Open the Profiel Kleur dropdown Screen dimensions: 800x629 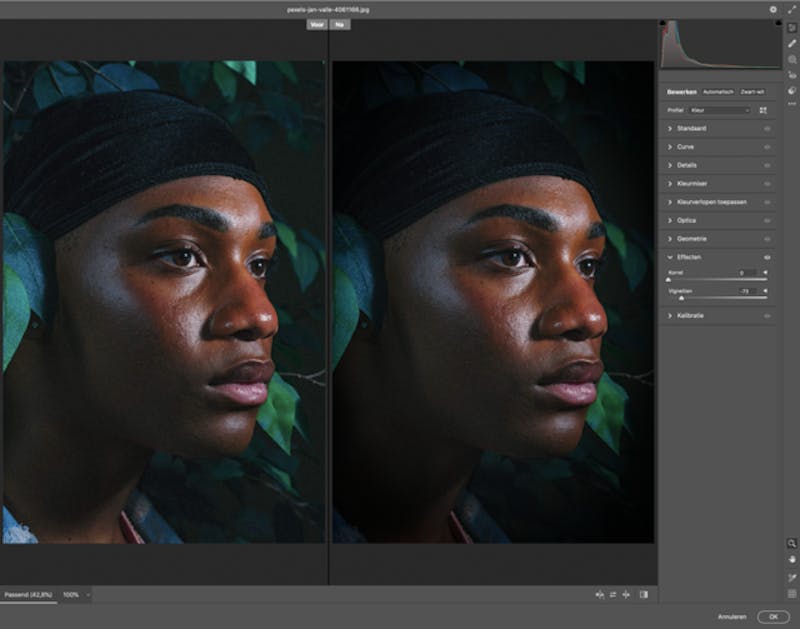(720, 110)
